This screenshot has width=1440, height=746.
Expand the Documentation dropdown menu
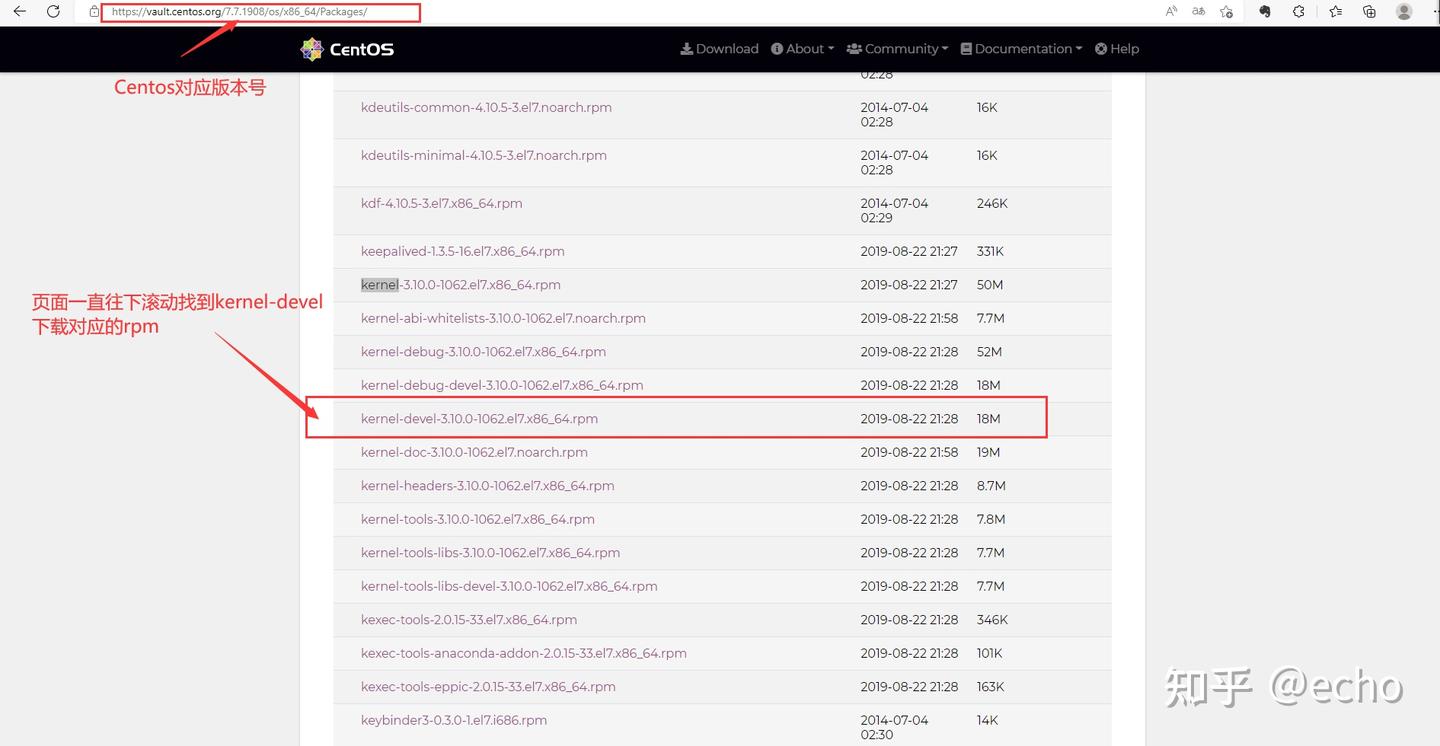pos(1021,49)
